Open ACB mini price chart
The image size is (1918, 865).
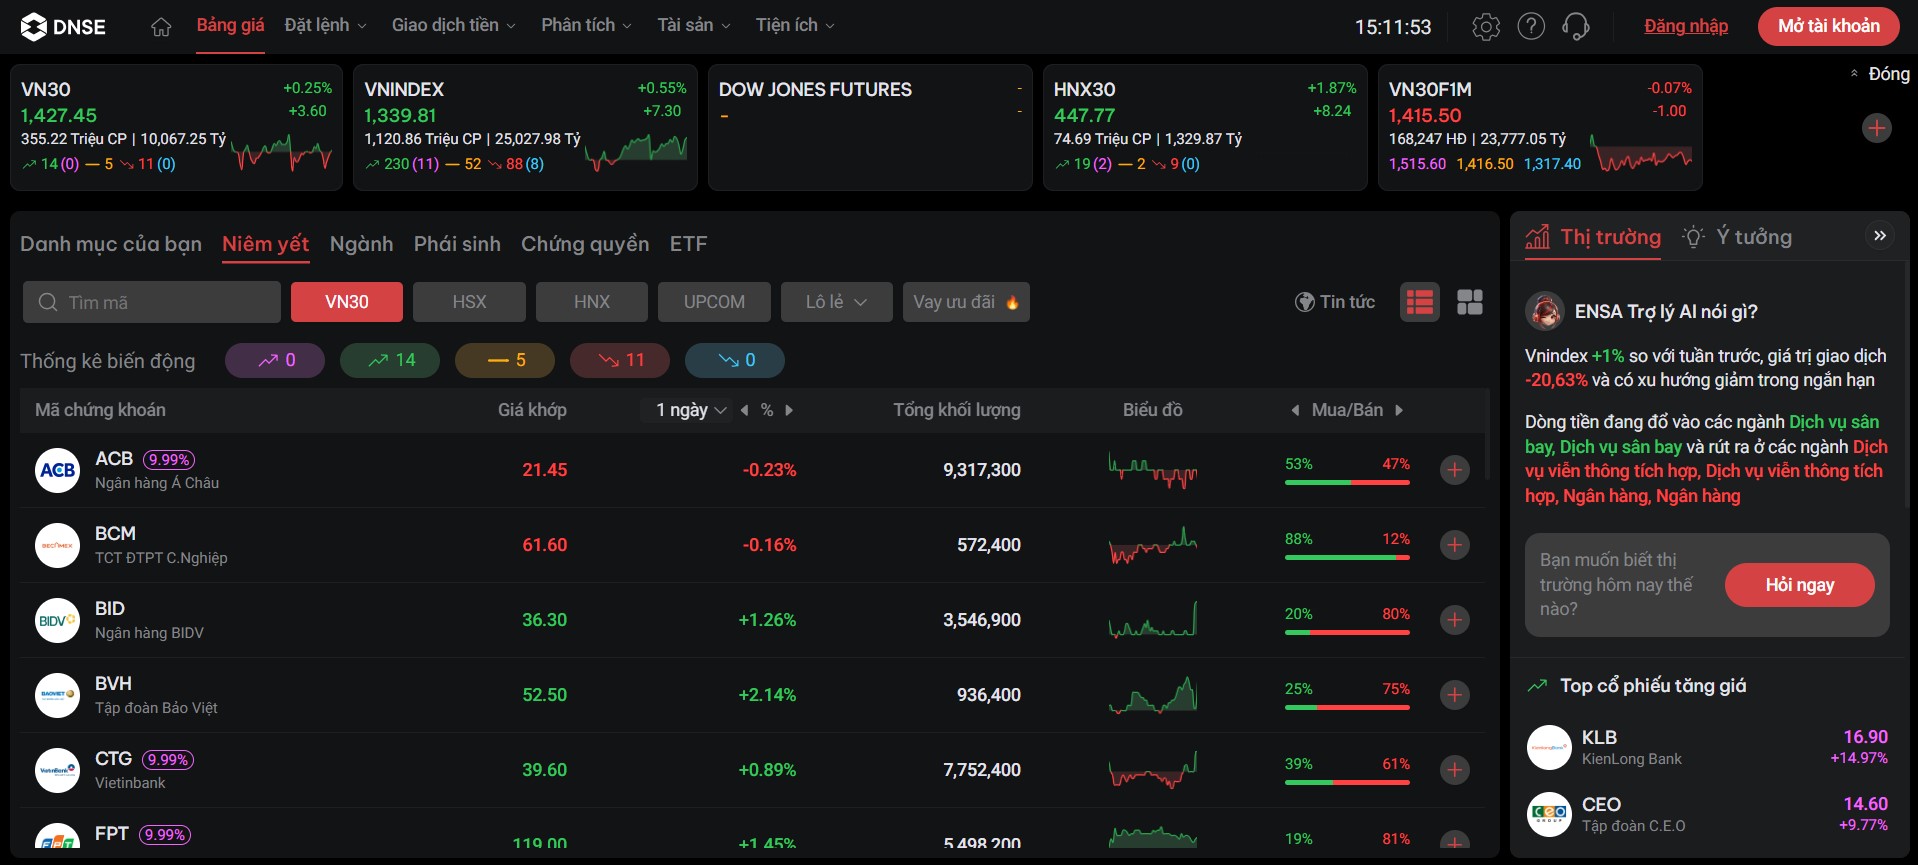click(x=1153, y=470)
